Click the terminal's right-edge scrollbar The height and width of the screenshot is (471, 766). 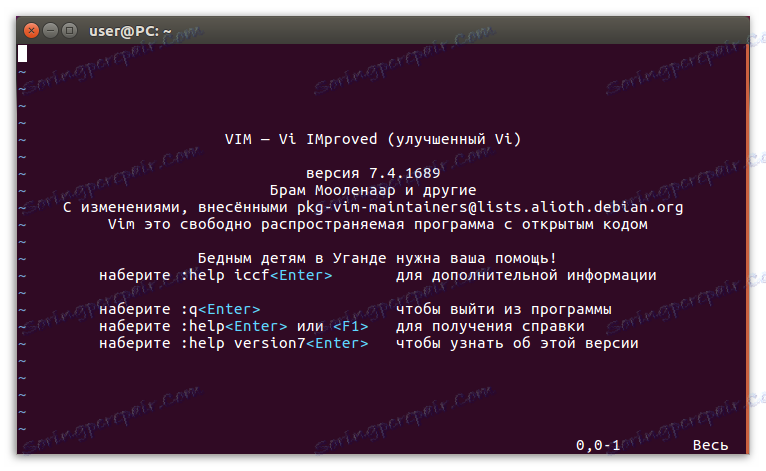[748, 249]
